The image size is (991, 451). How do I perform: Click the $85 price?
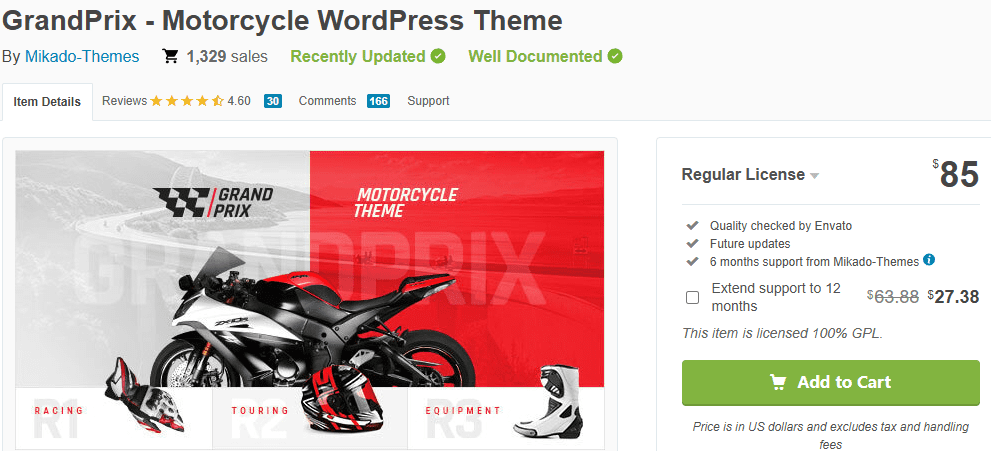coord(956,174)
